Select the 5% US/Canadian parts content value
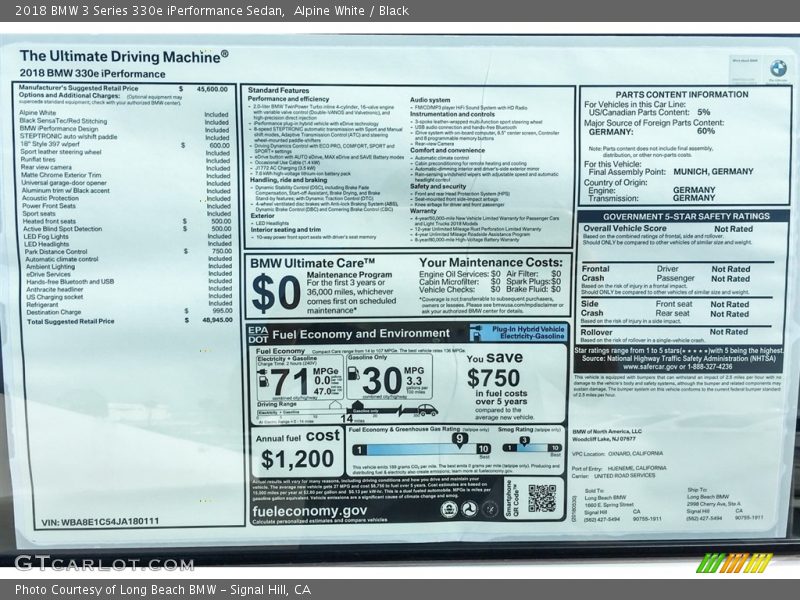Screen dimensions: 800x600 (x=704, y=112)
